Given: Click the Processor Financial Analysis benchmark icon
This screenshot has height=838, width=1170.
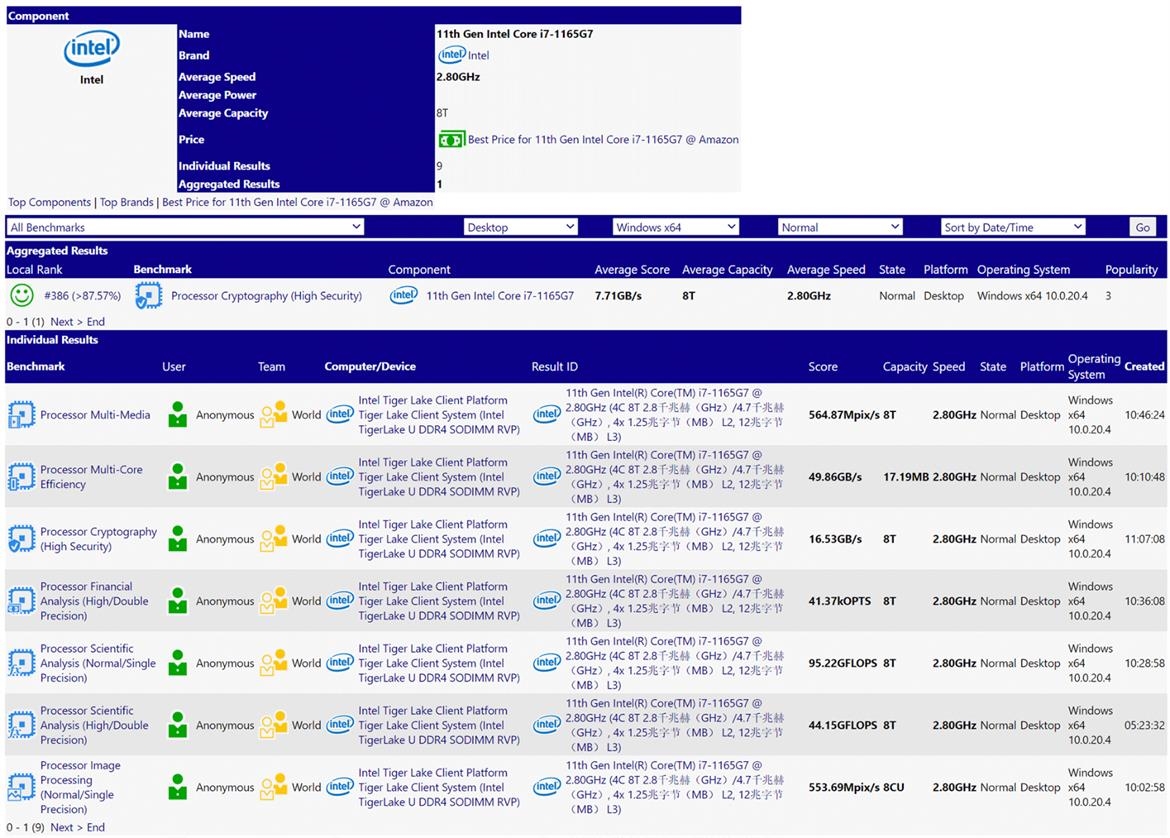Looking at the screenshot, I should point(21,601).
